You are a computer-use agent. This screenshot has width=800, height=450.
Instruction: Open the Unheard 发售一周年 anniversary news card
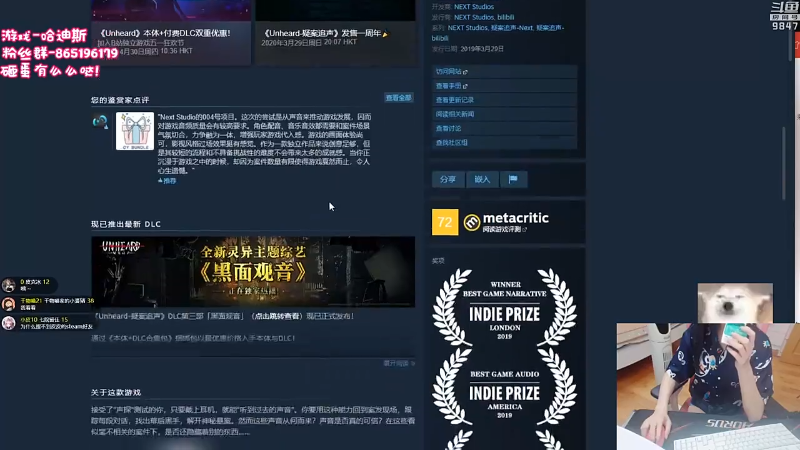[x=335, y=32]
